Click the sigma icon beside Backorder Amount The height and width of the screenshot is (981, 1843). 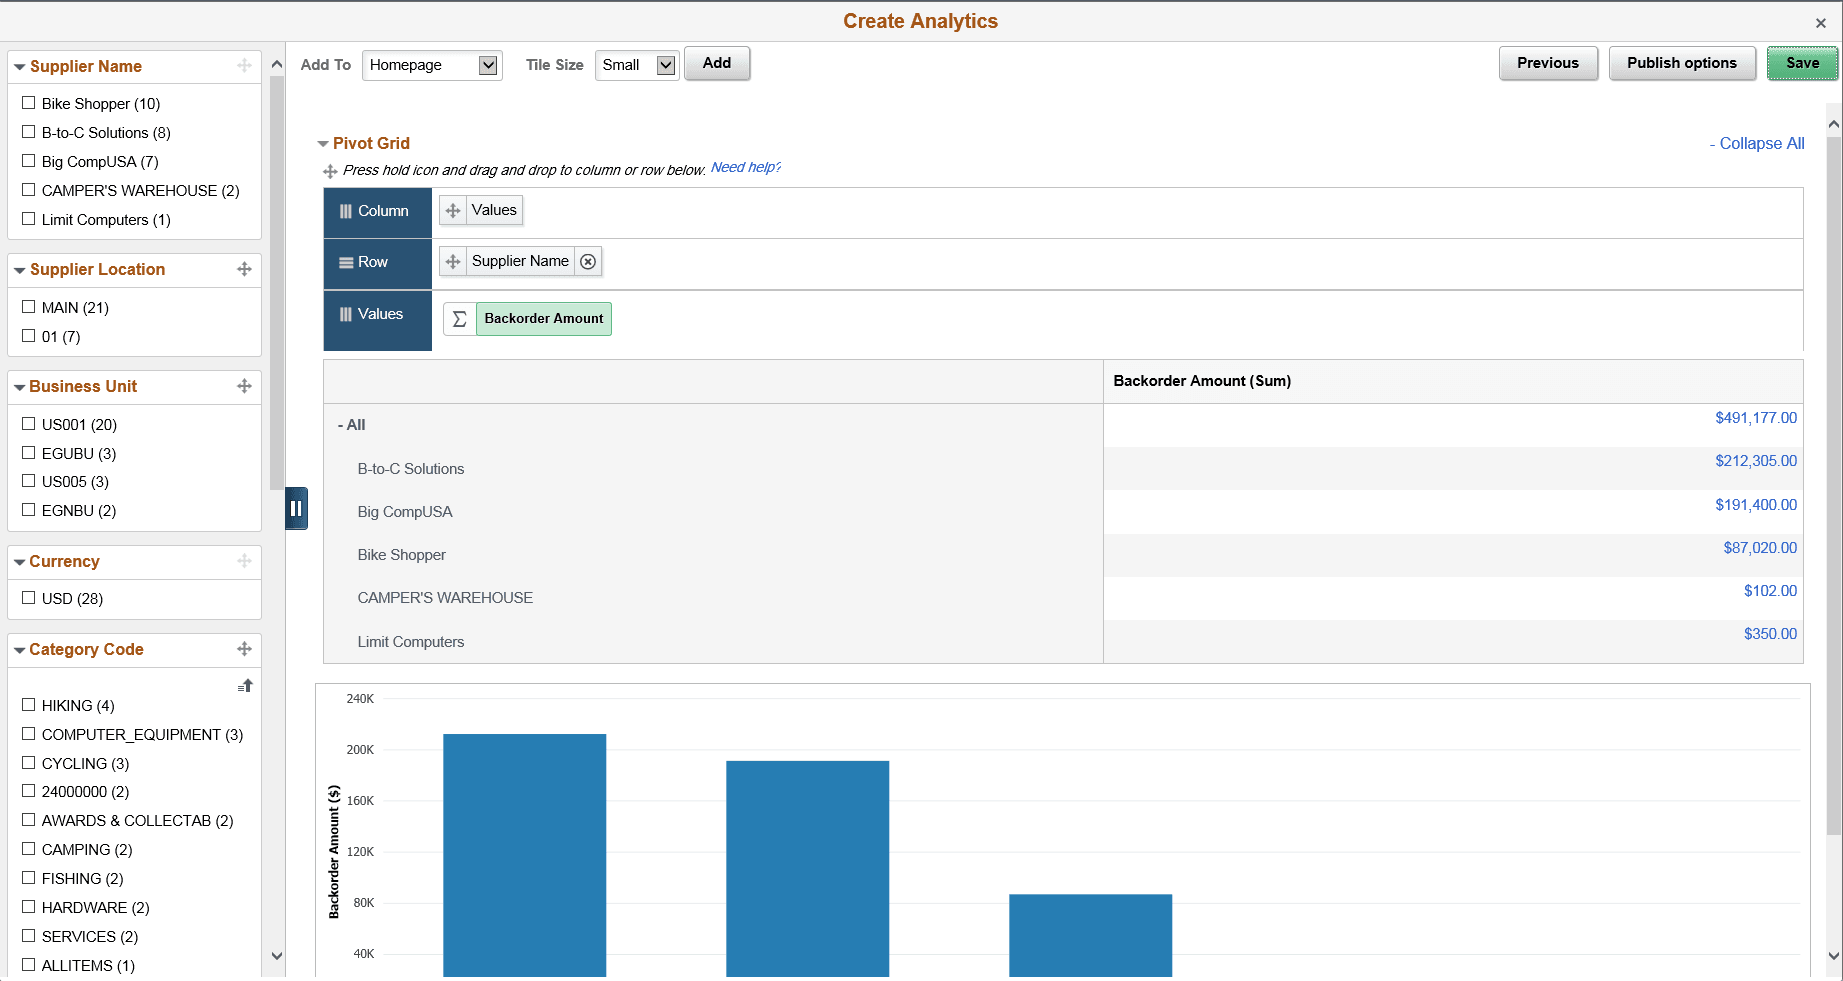pyautogui.click(x=459, y=318)
